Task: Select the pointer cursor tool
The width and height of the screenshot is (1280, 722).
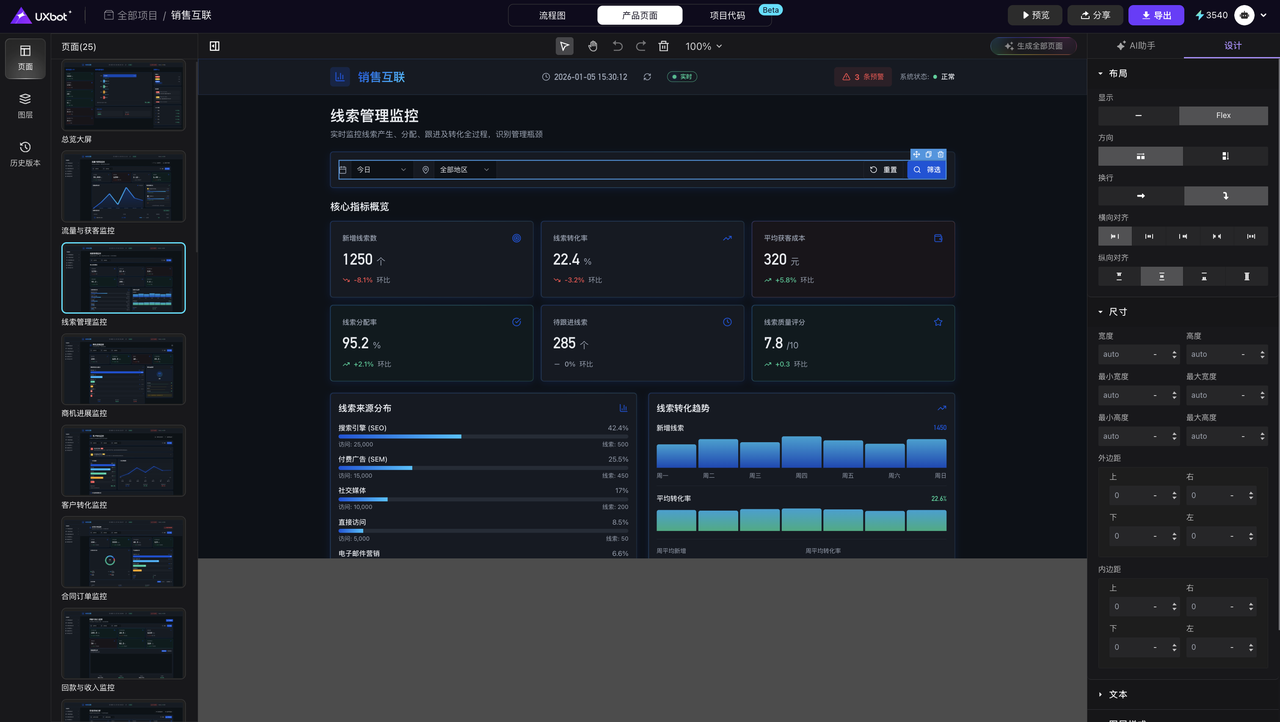Action: tap(565, 46)
